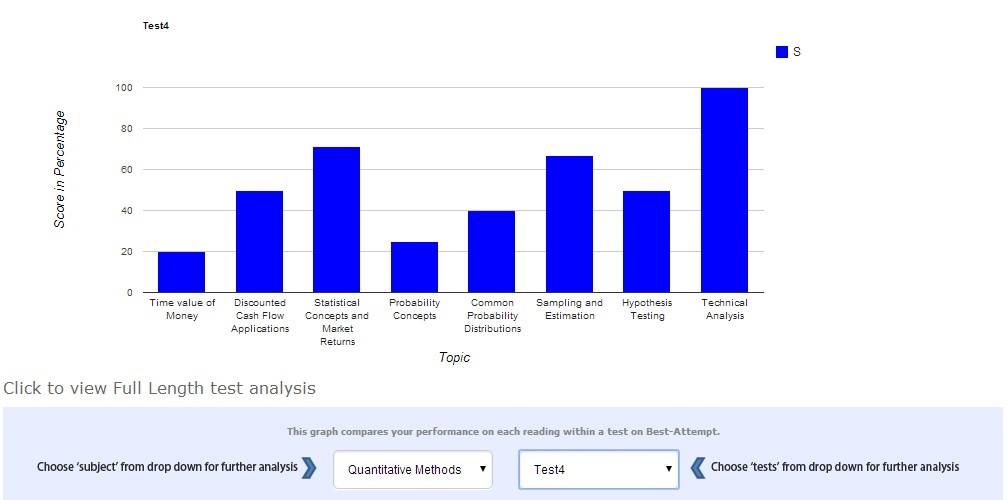Click the blue S legend swatch
The image size is (1007, 500).
click(782, 52)
